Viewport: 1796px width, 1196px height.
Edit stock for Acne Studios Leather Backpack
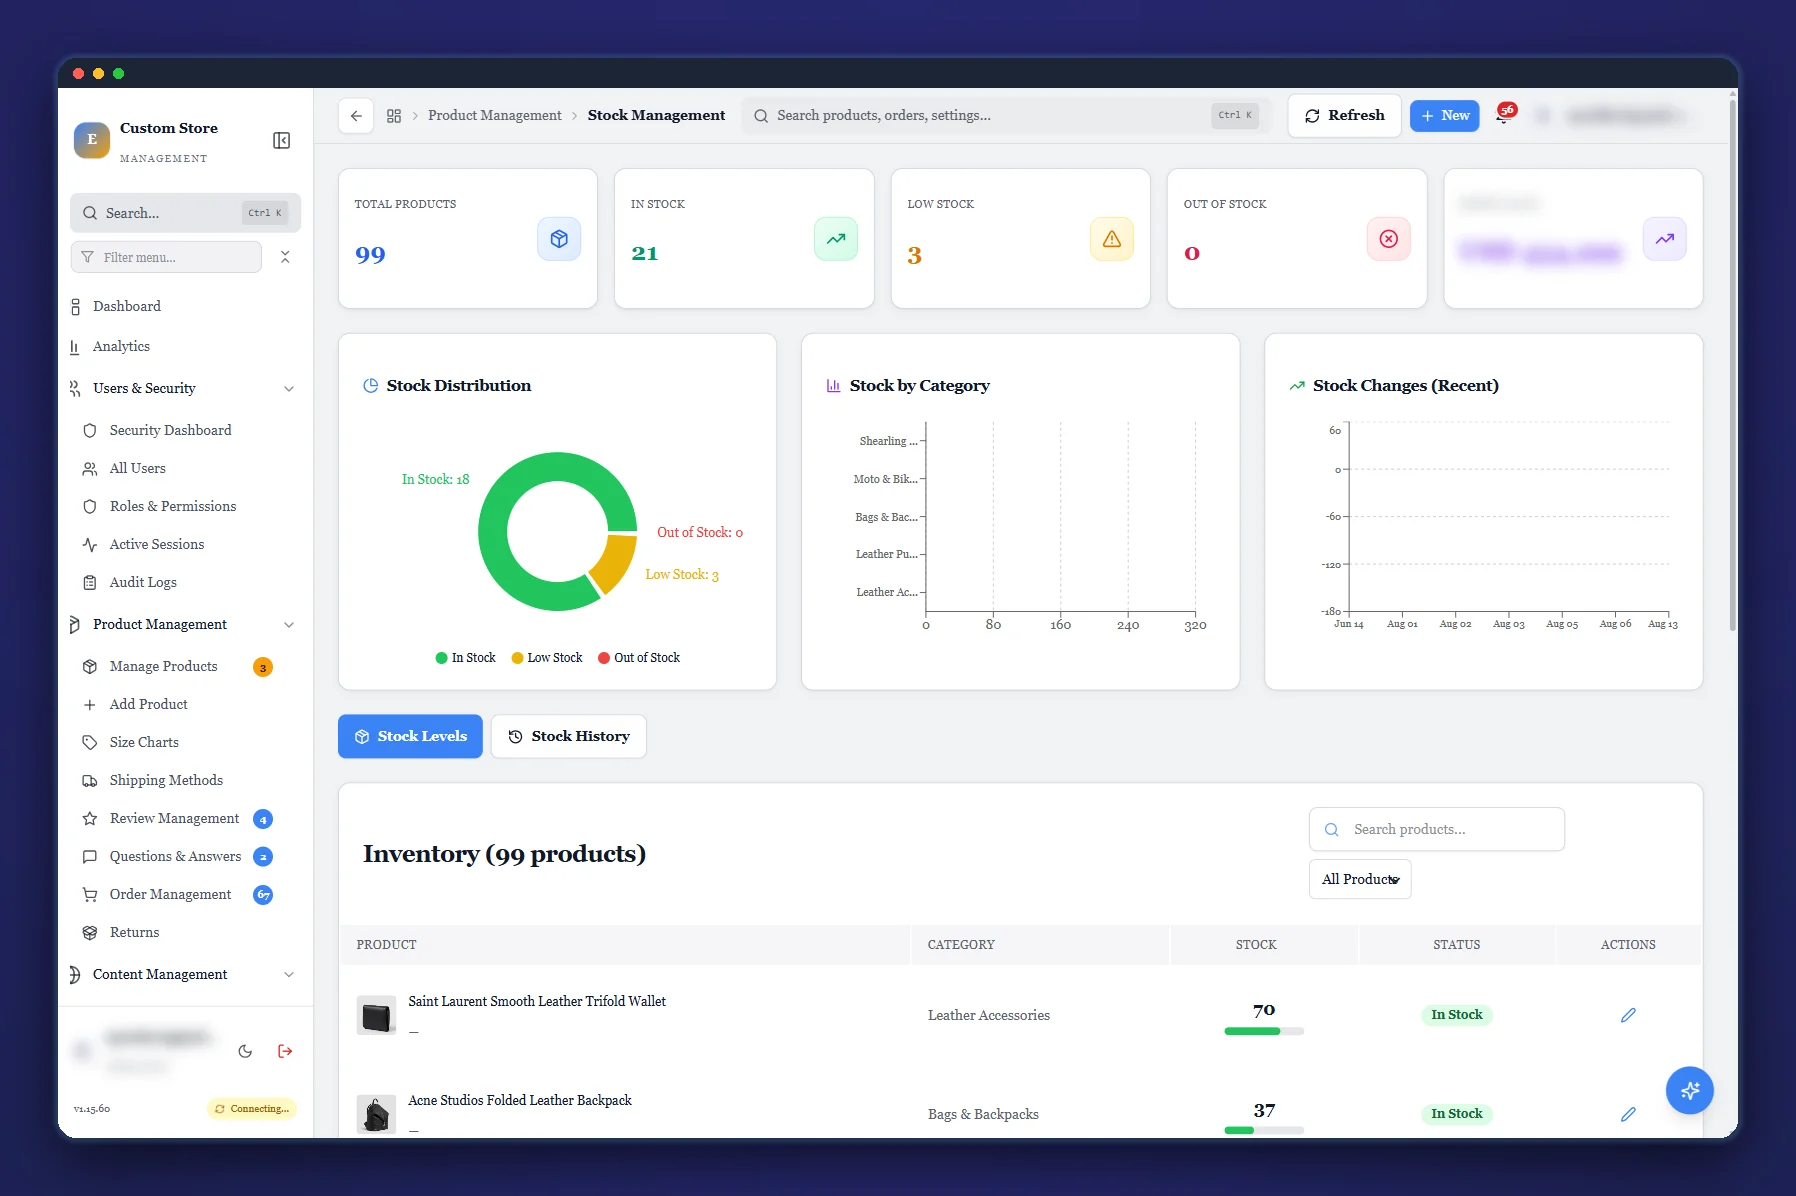point(1628,1114)
